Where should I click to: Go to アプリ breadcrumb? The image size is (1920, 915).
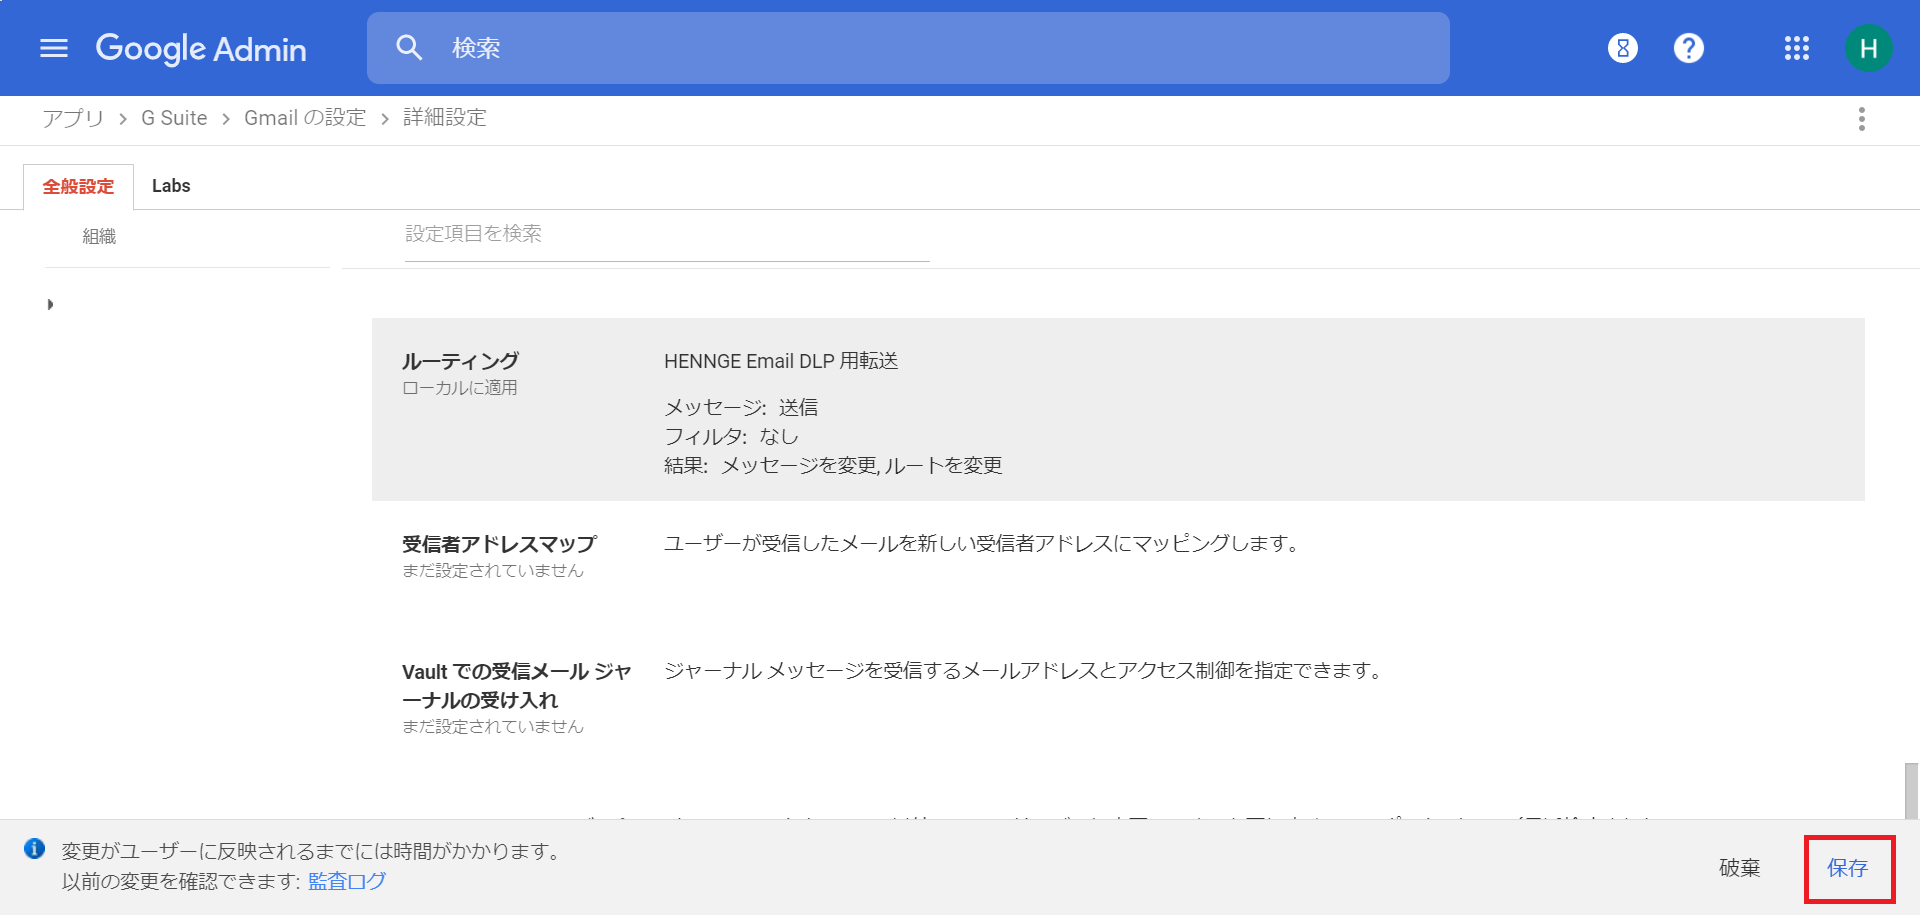tap(73, 118)
